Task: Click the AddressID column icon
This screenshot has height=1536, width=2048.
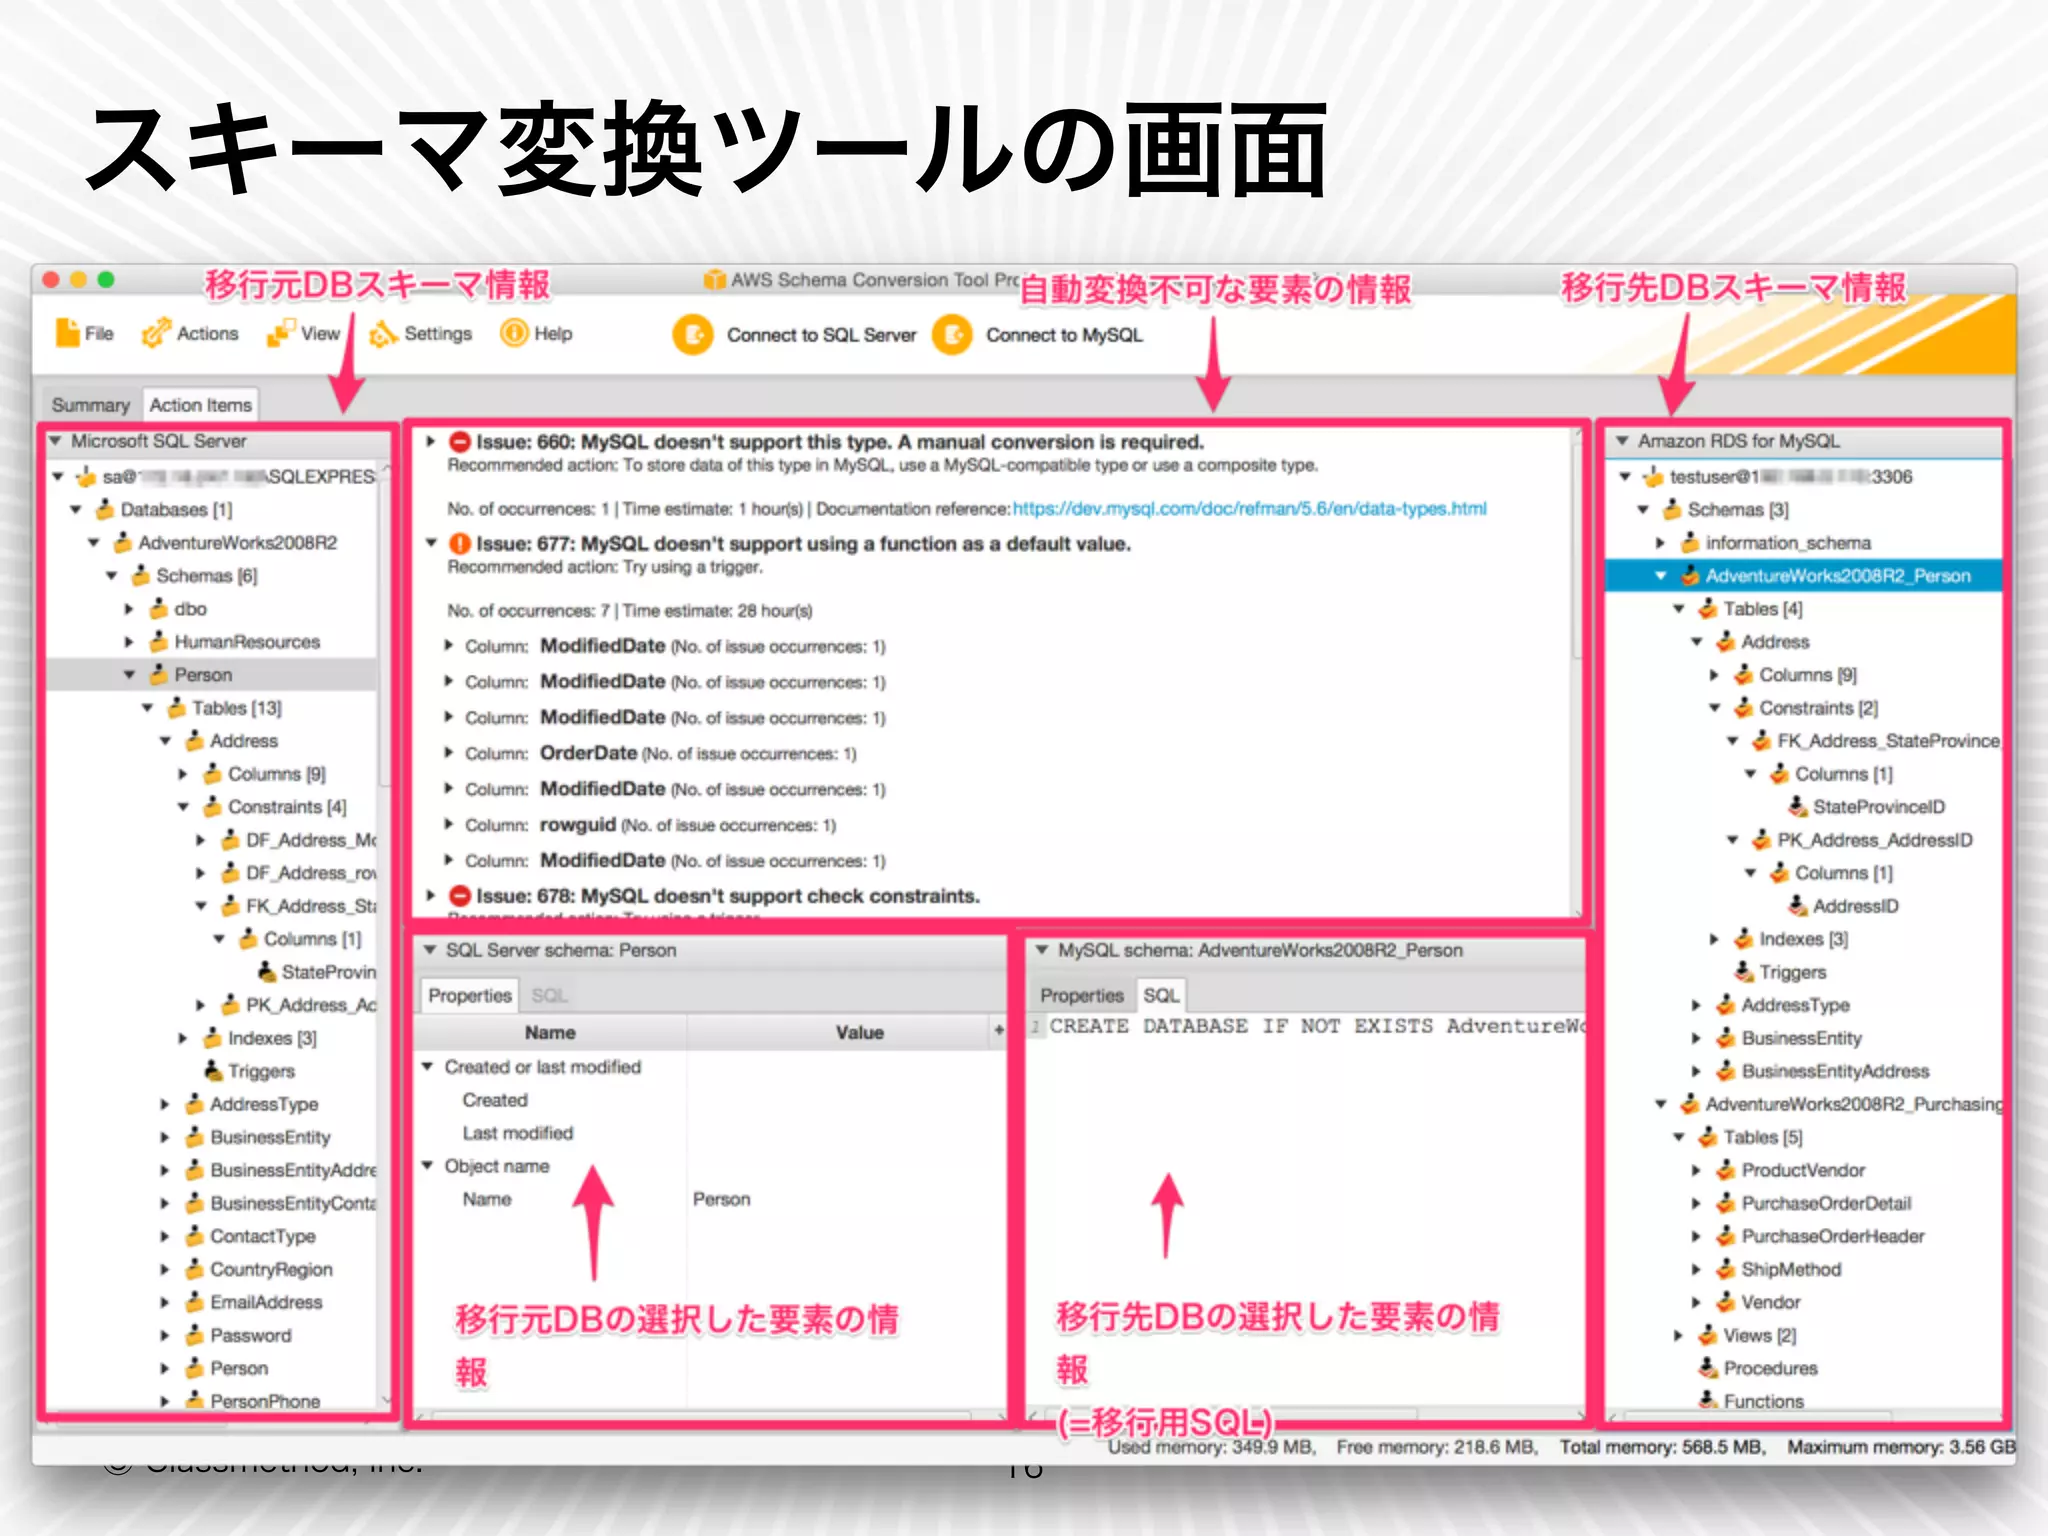Action: point(1798,905)
